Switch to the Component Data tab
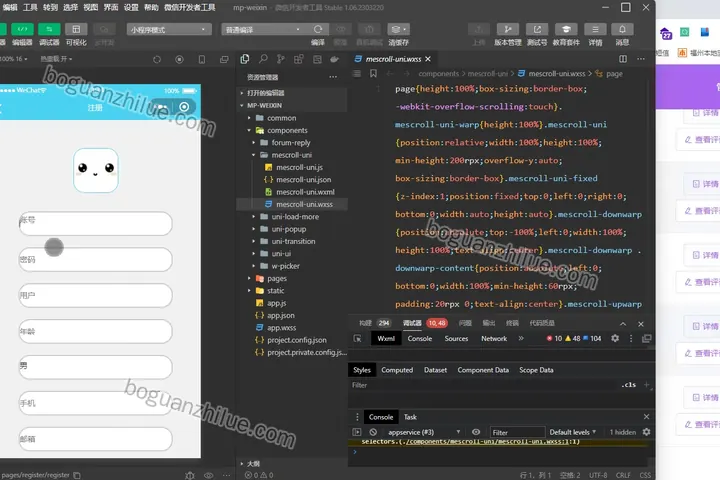This screenshot has width=720, height=480. point(483,370)
